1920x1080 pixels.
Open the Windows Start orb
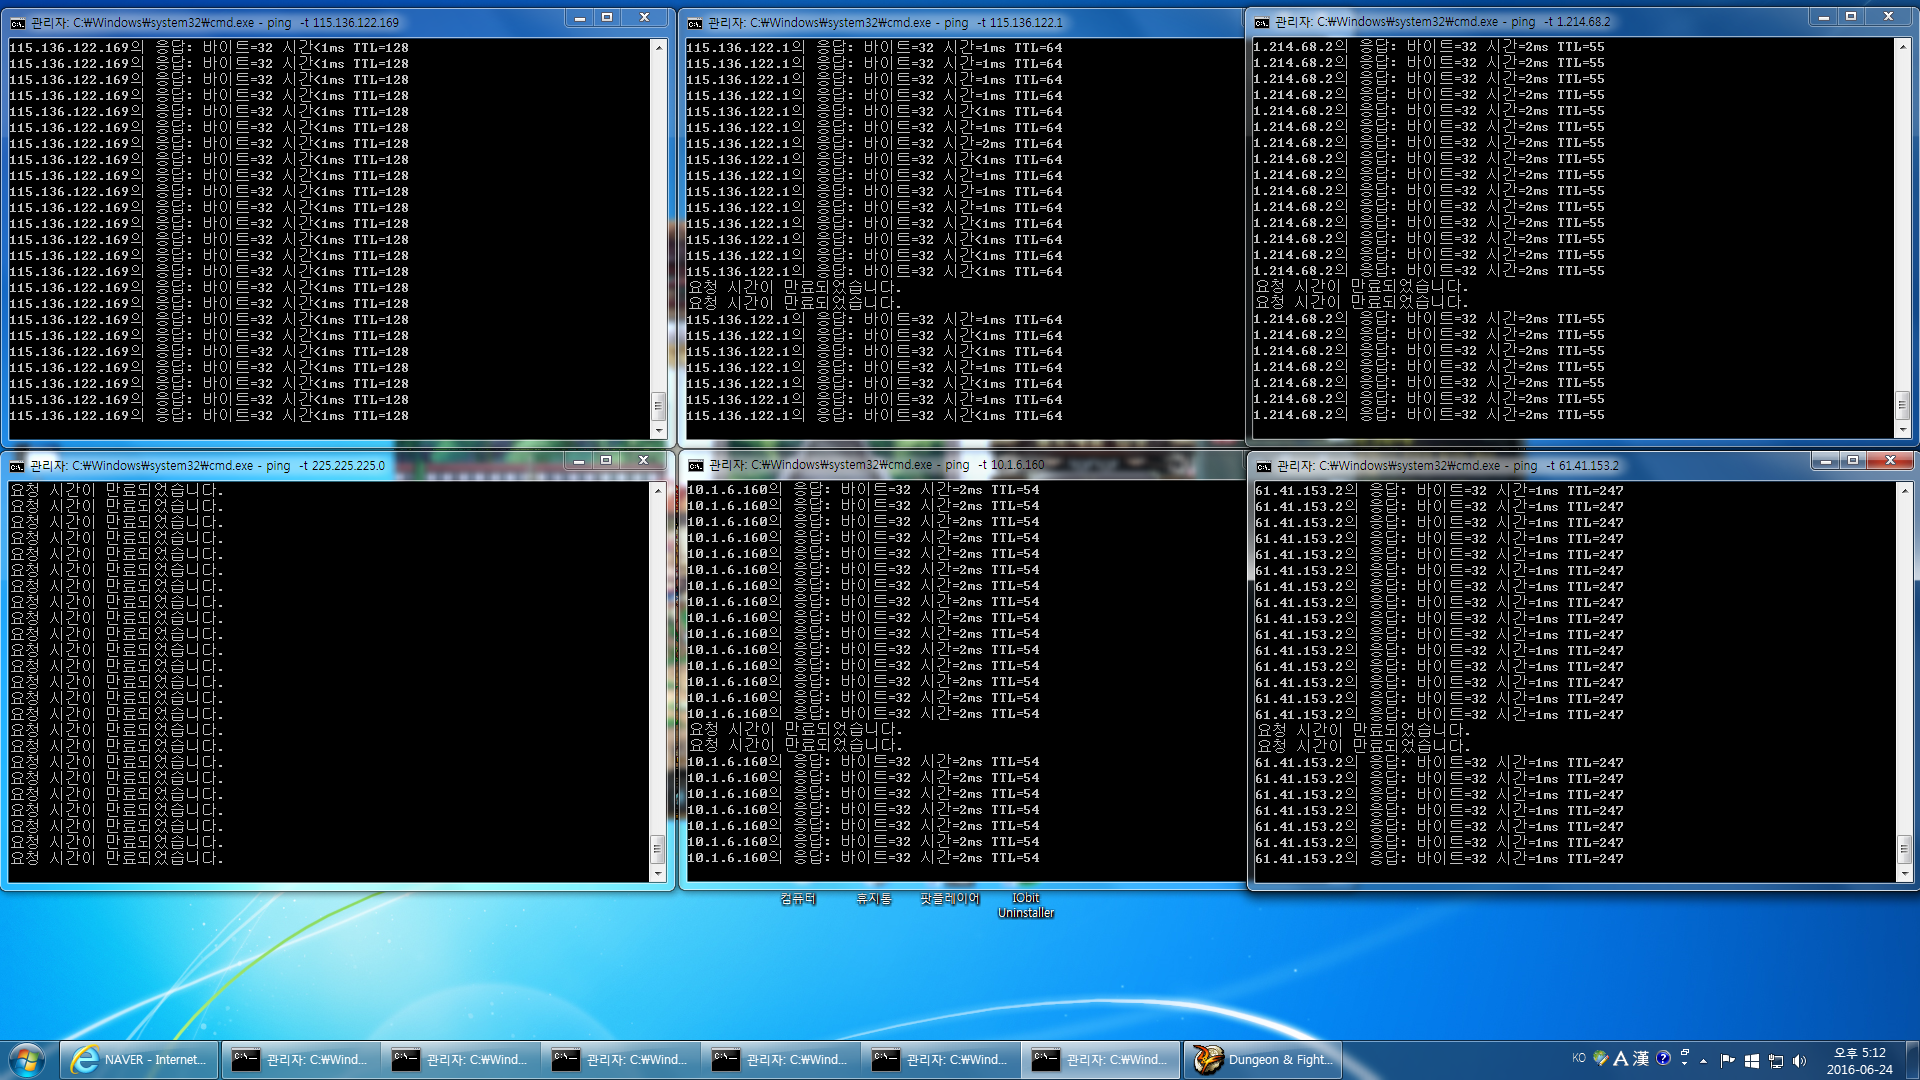[27, 1059]
